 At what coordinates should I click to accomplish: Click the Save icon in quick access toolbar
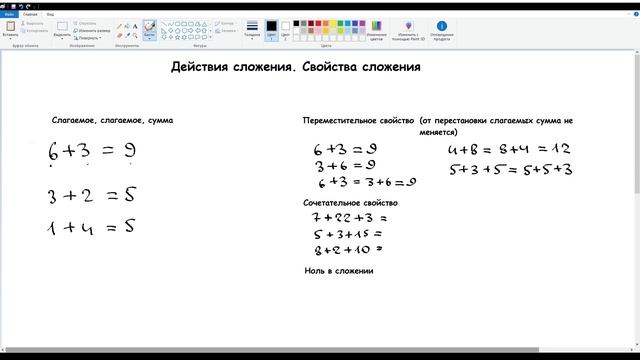click(x=13, y=7)
